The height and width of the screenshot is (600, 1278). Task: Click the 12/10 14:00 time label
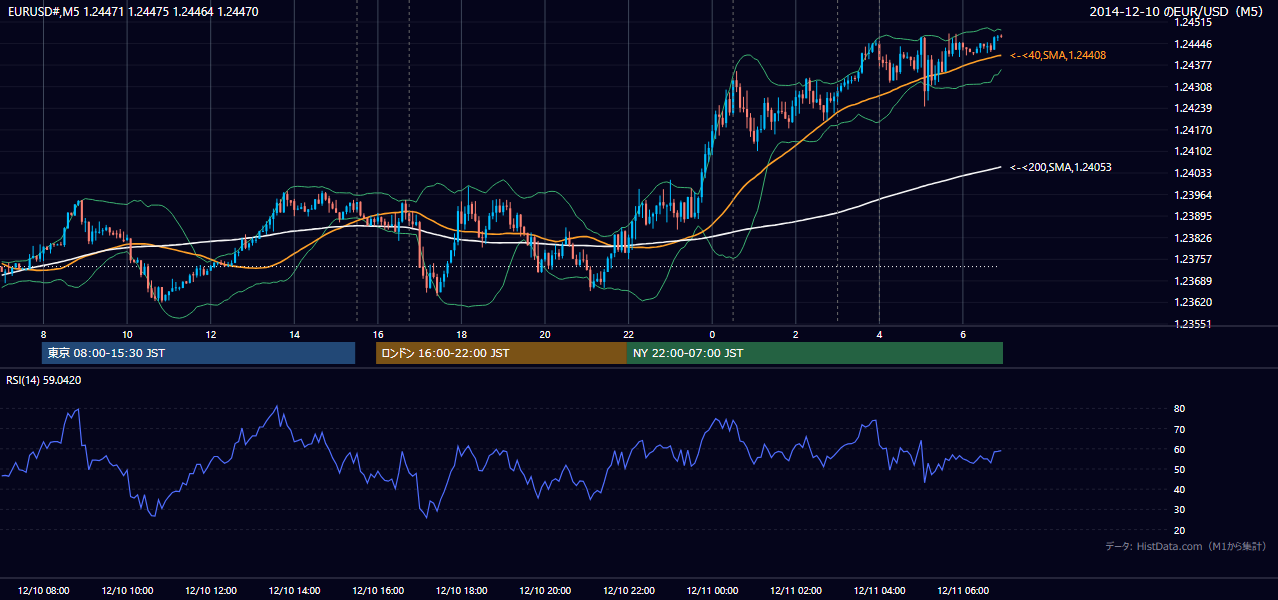pos(294,591)
